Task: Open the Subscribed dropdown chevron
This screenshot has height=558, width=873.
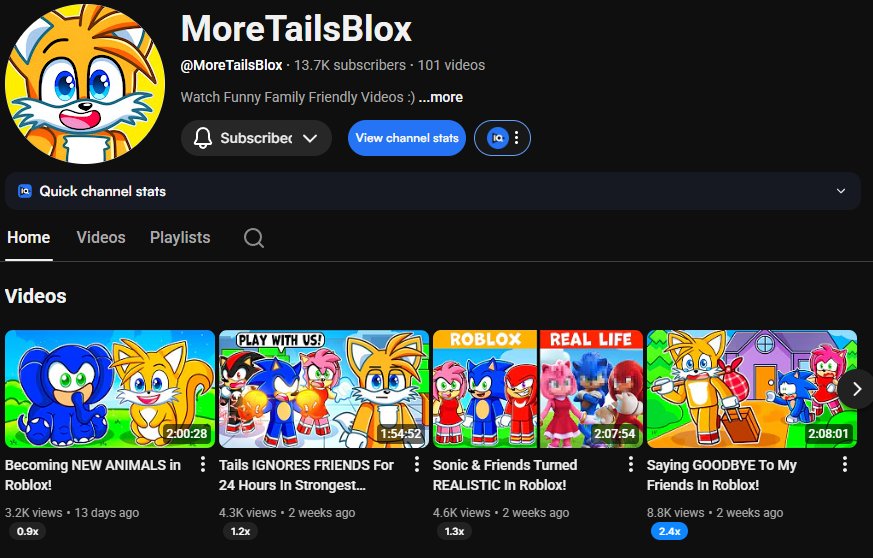Action: 310,138
